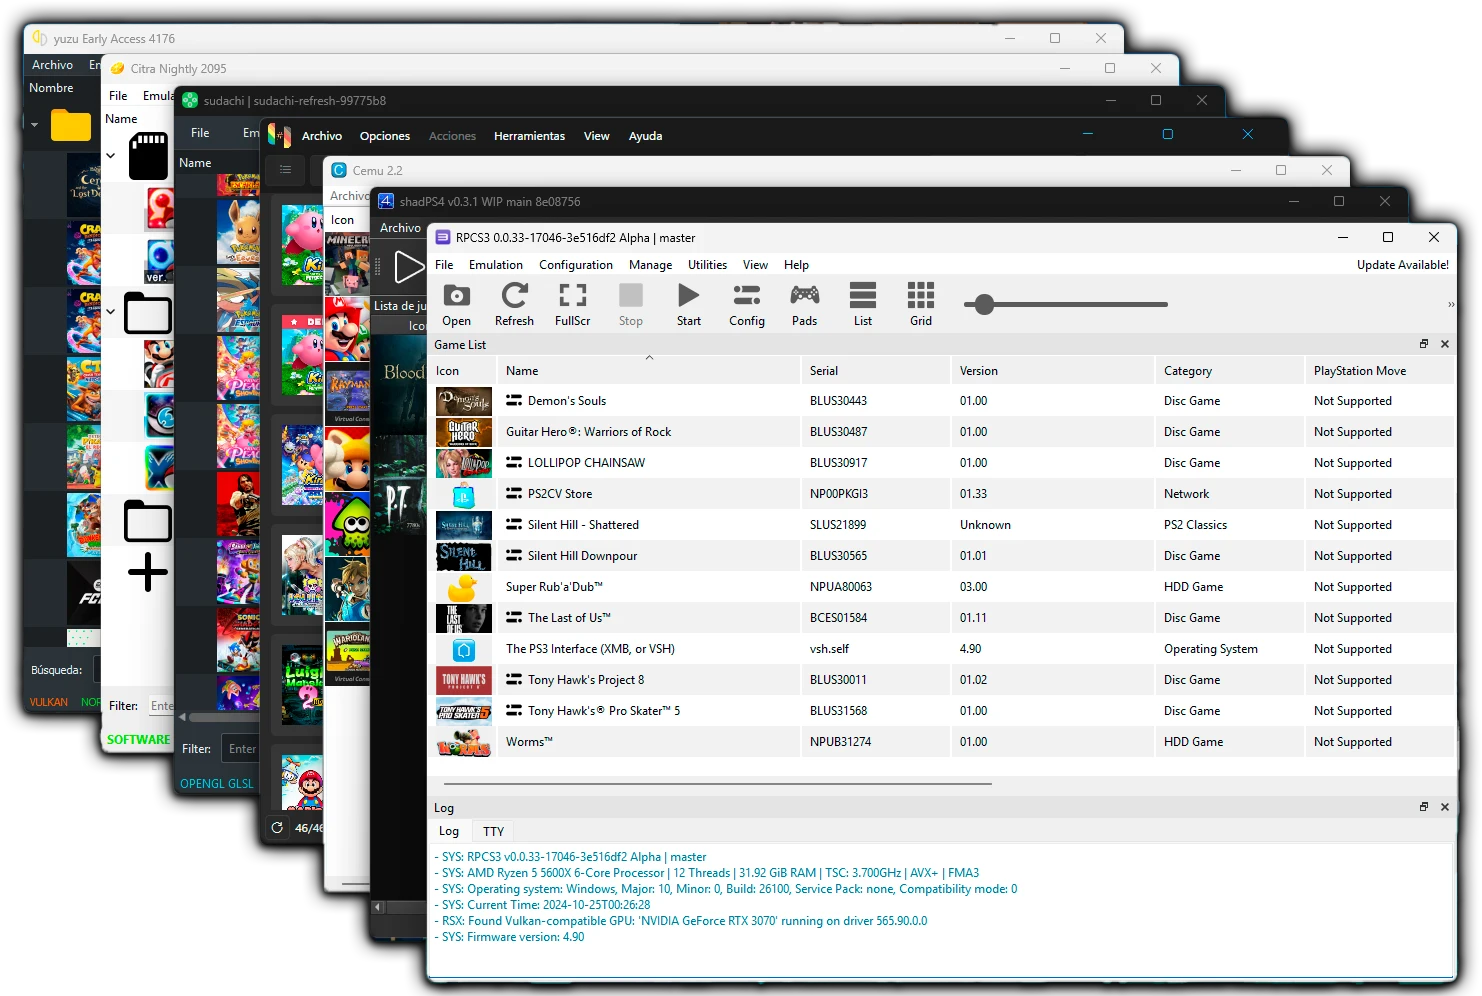Click the PS3 Interface VSH icon
Viewport: 1482px width, 996px height.
tap(464, 650)
